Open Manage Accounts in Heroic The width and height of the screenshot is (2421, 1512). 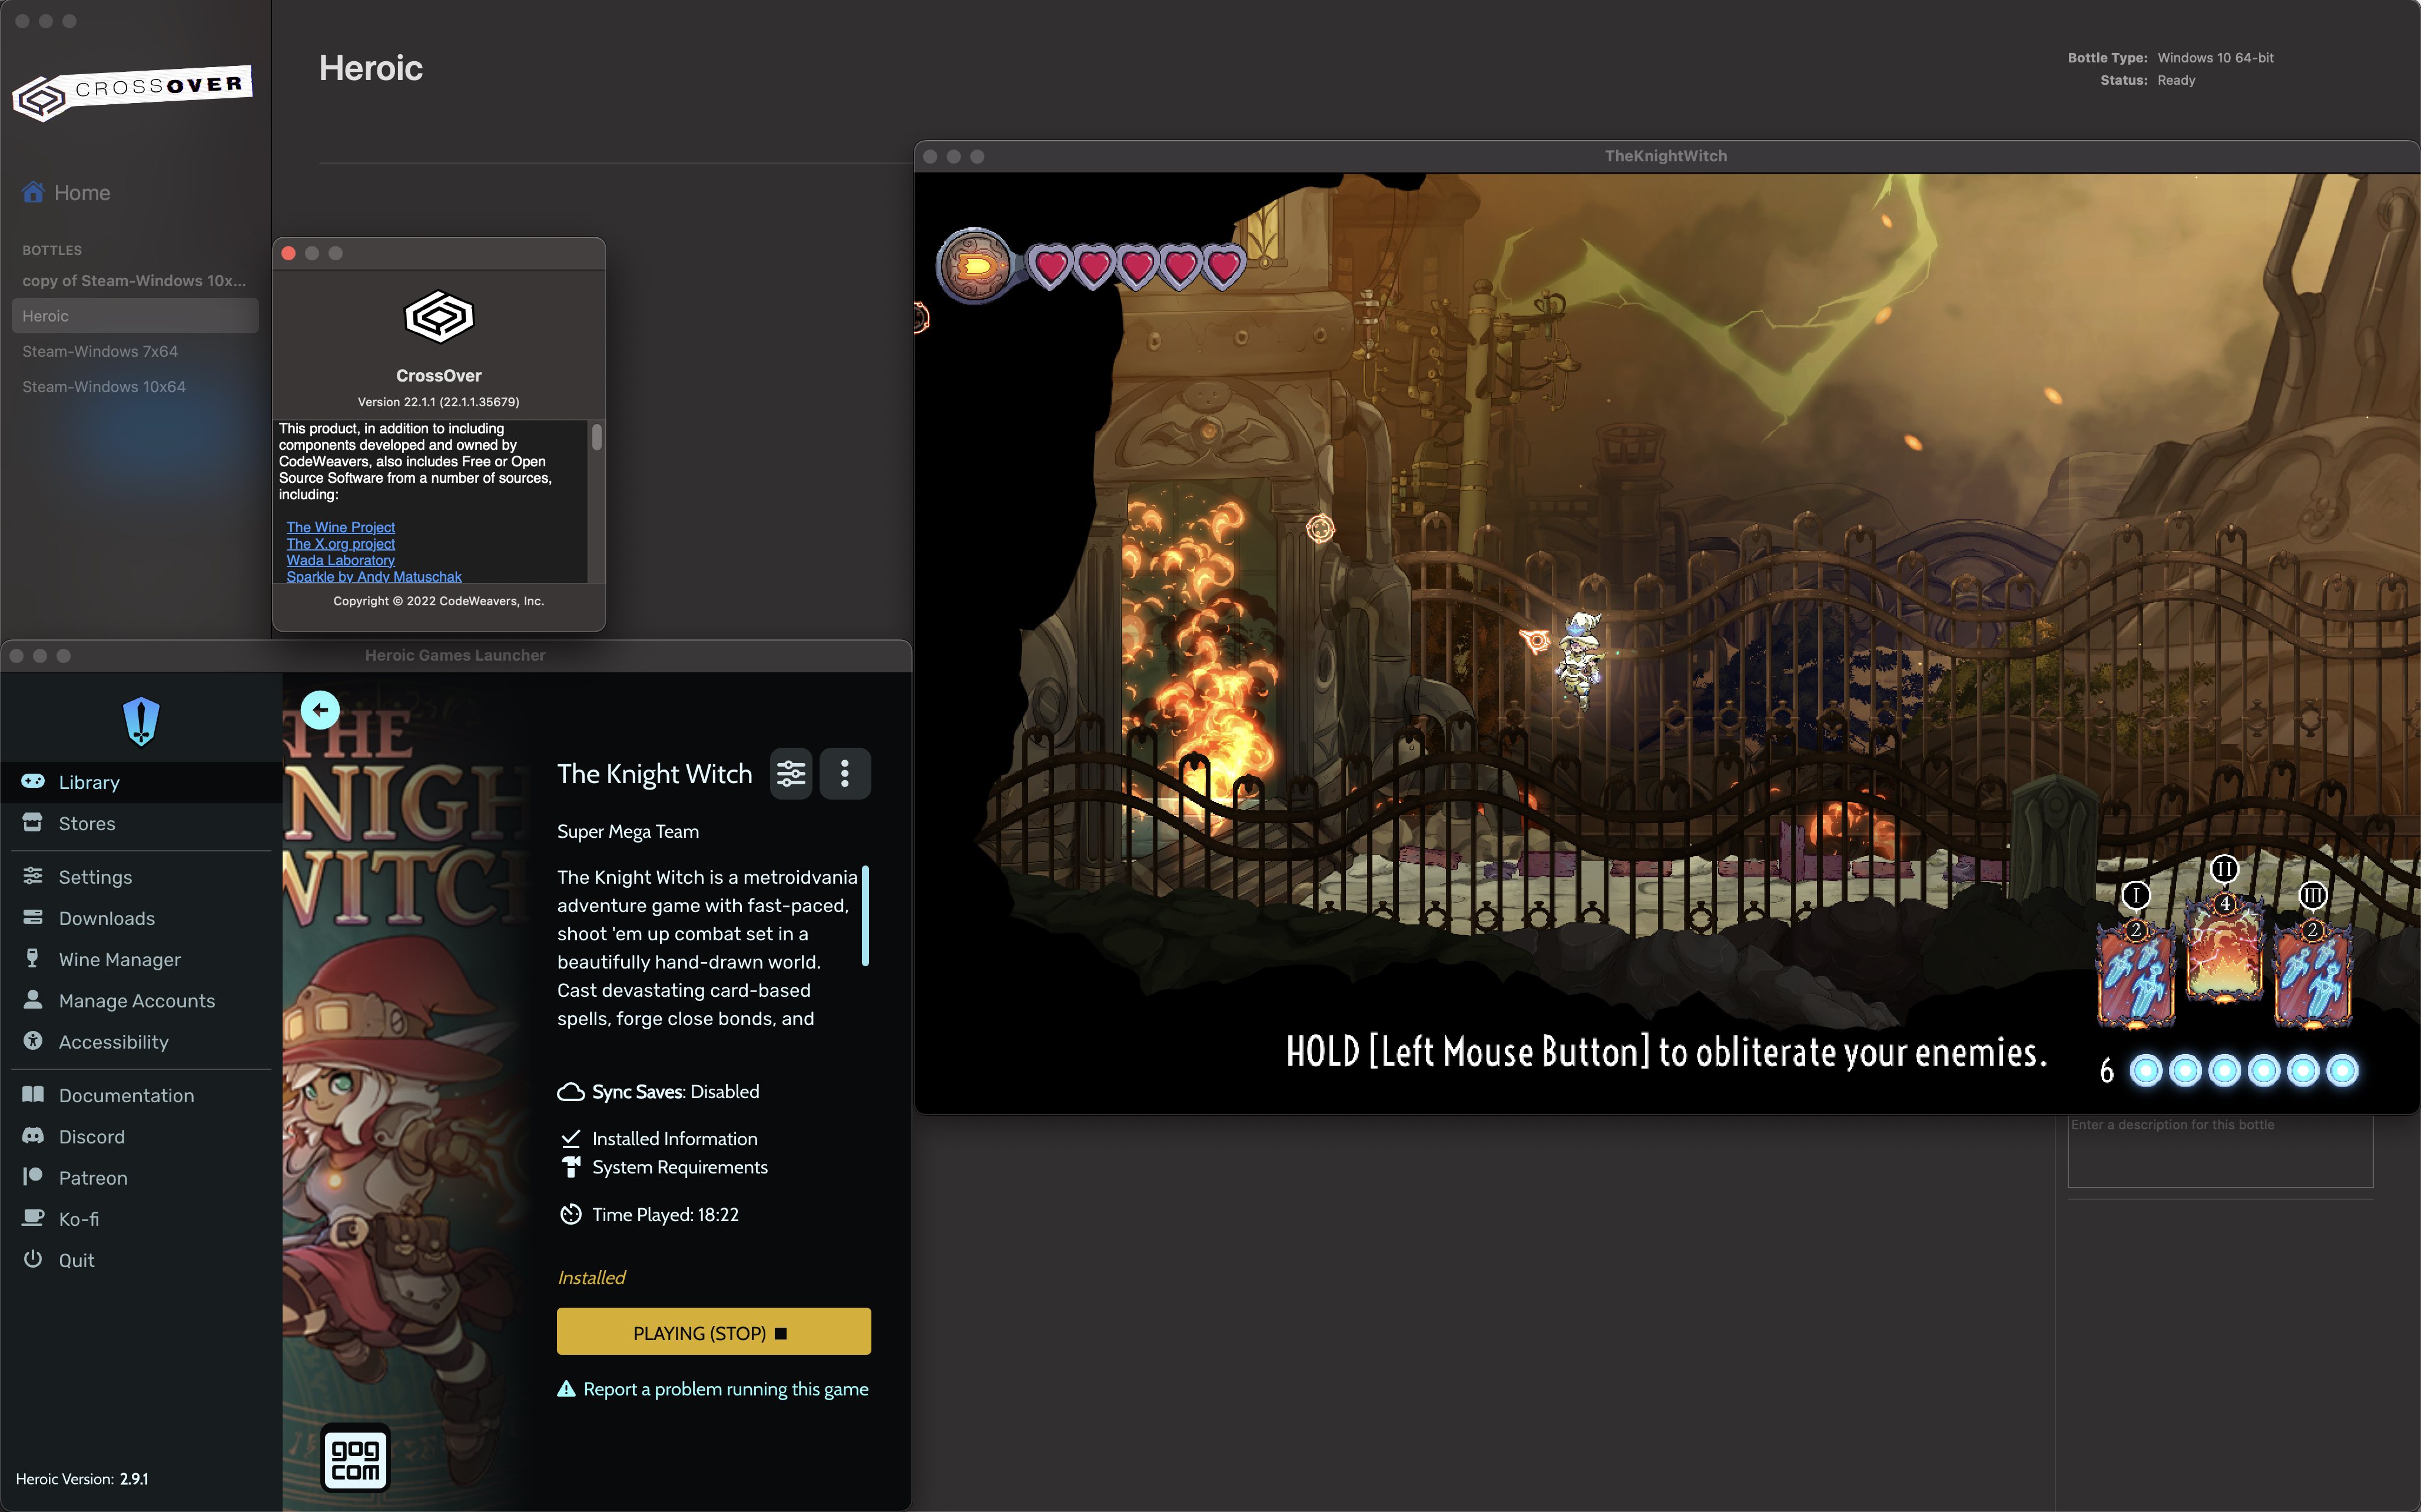click(x=136, y=1000)
